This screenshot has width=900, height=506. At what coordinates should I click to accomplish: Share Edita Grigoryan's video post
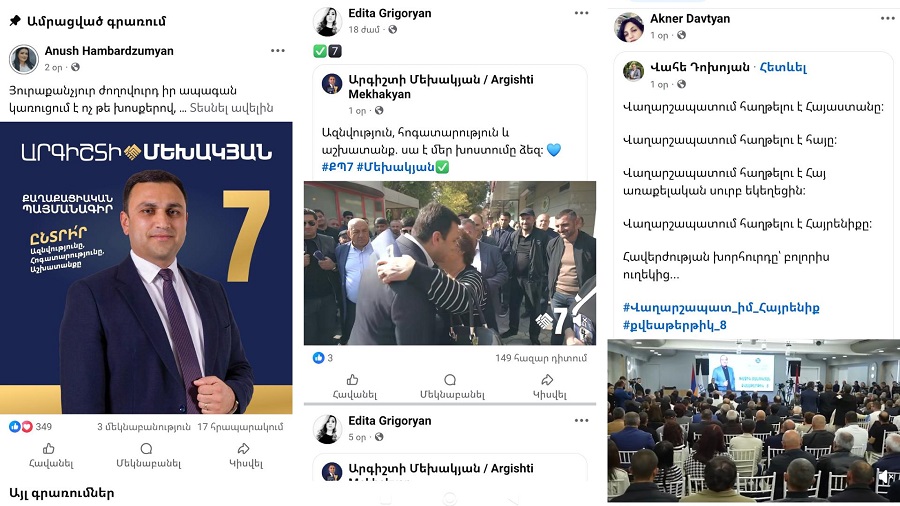tap(549, 386)
